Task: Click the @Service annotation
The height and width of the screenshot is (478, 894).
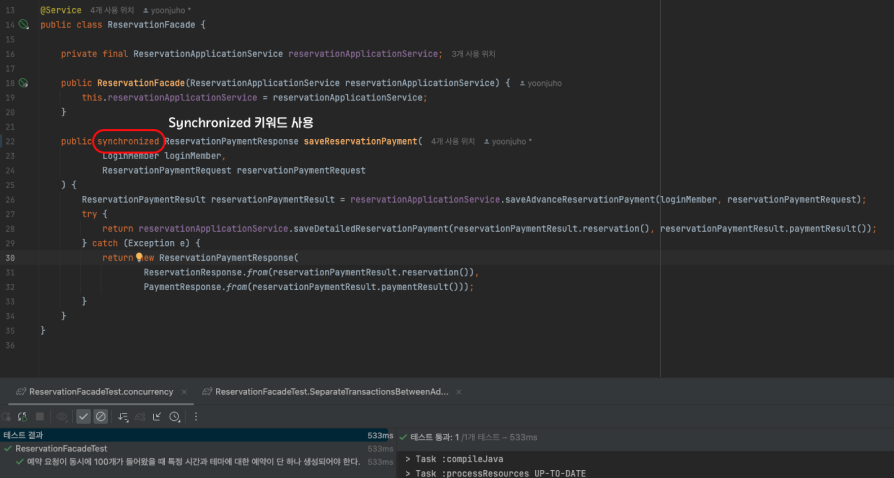Action: [61, 10]
